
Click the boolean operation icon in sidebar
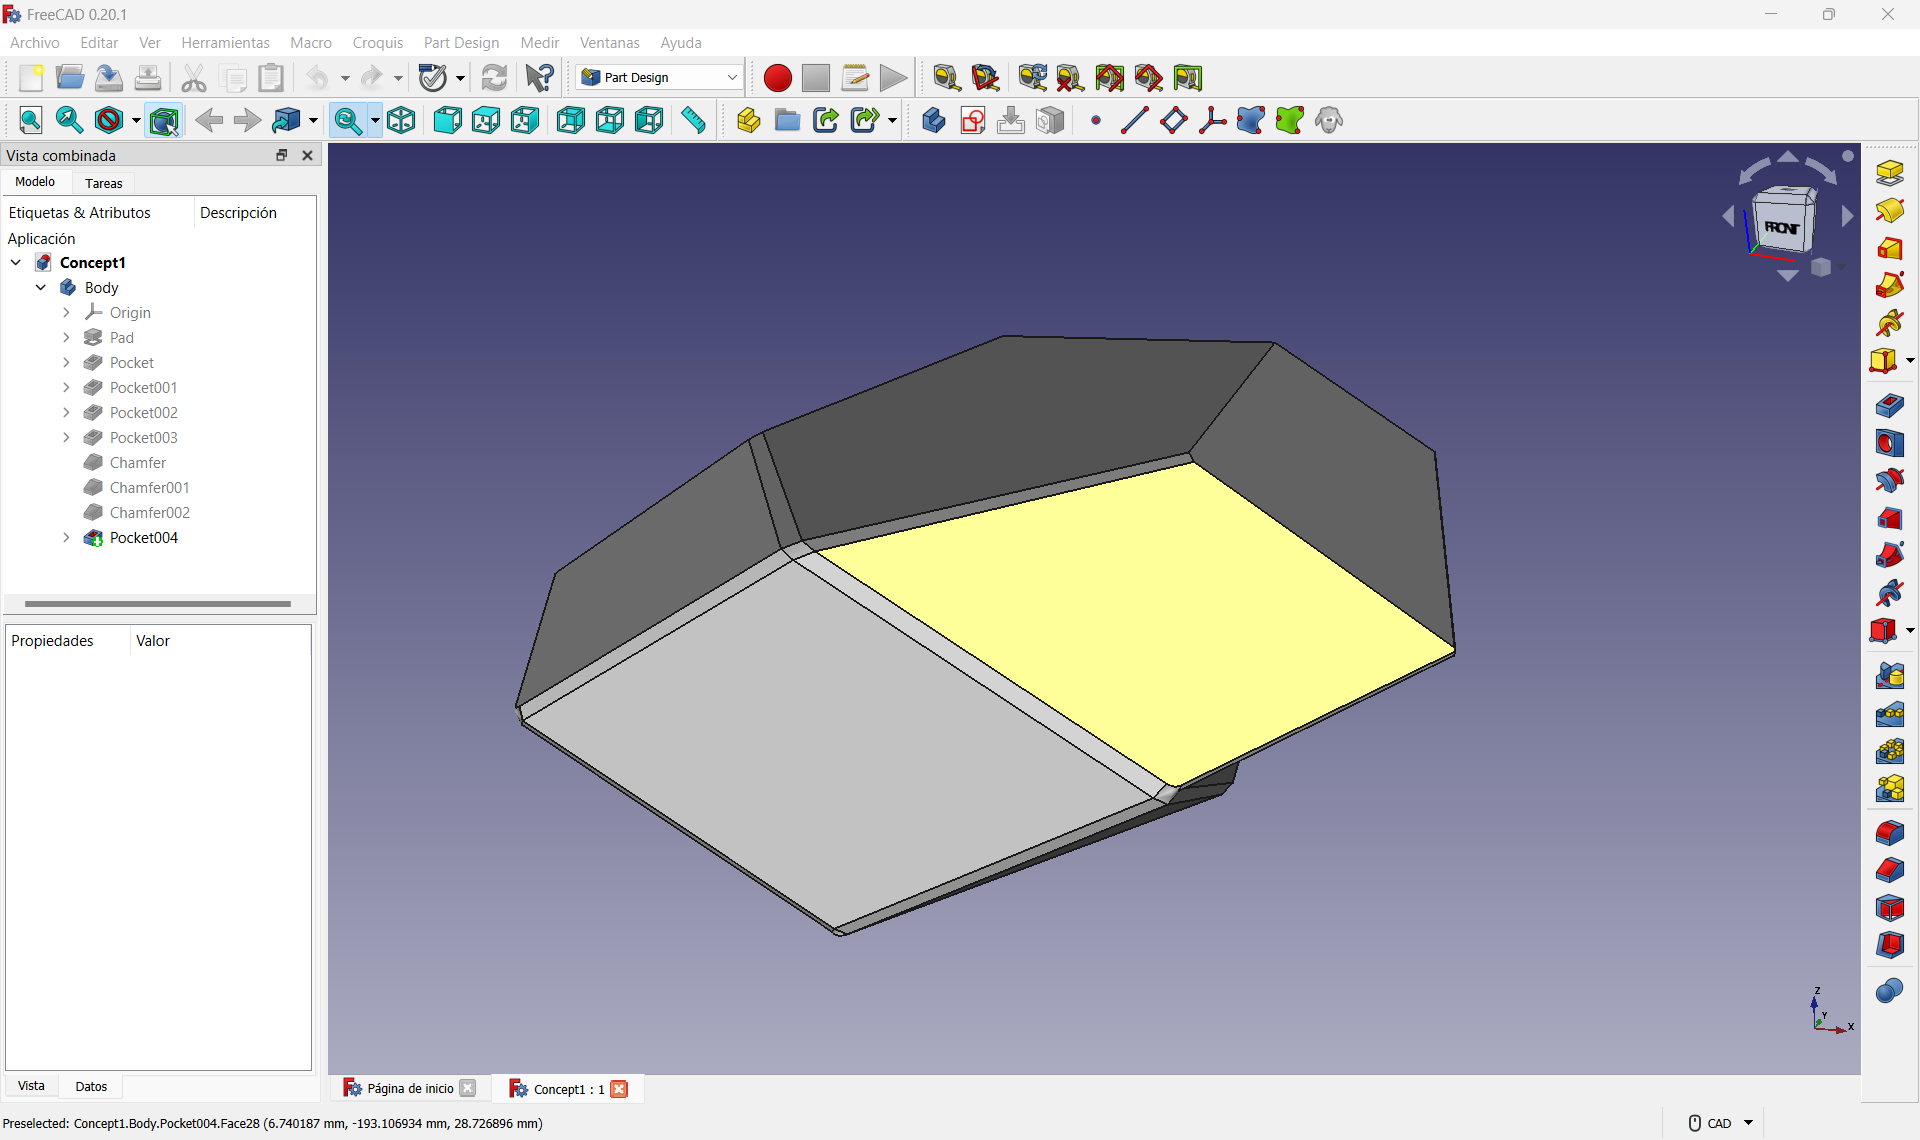(x=1889, y=990)
